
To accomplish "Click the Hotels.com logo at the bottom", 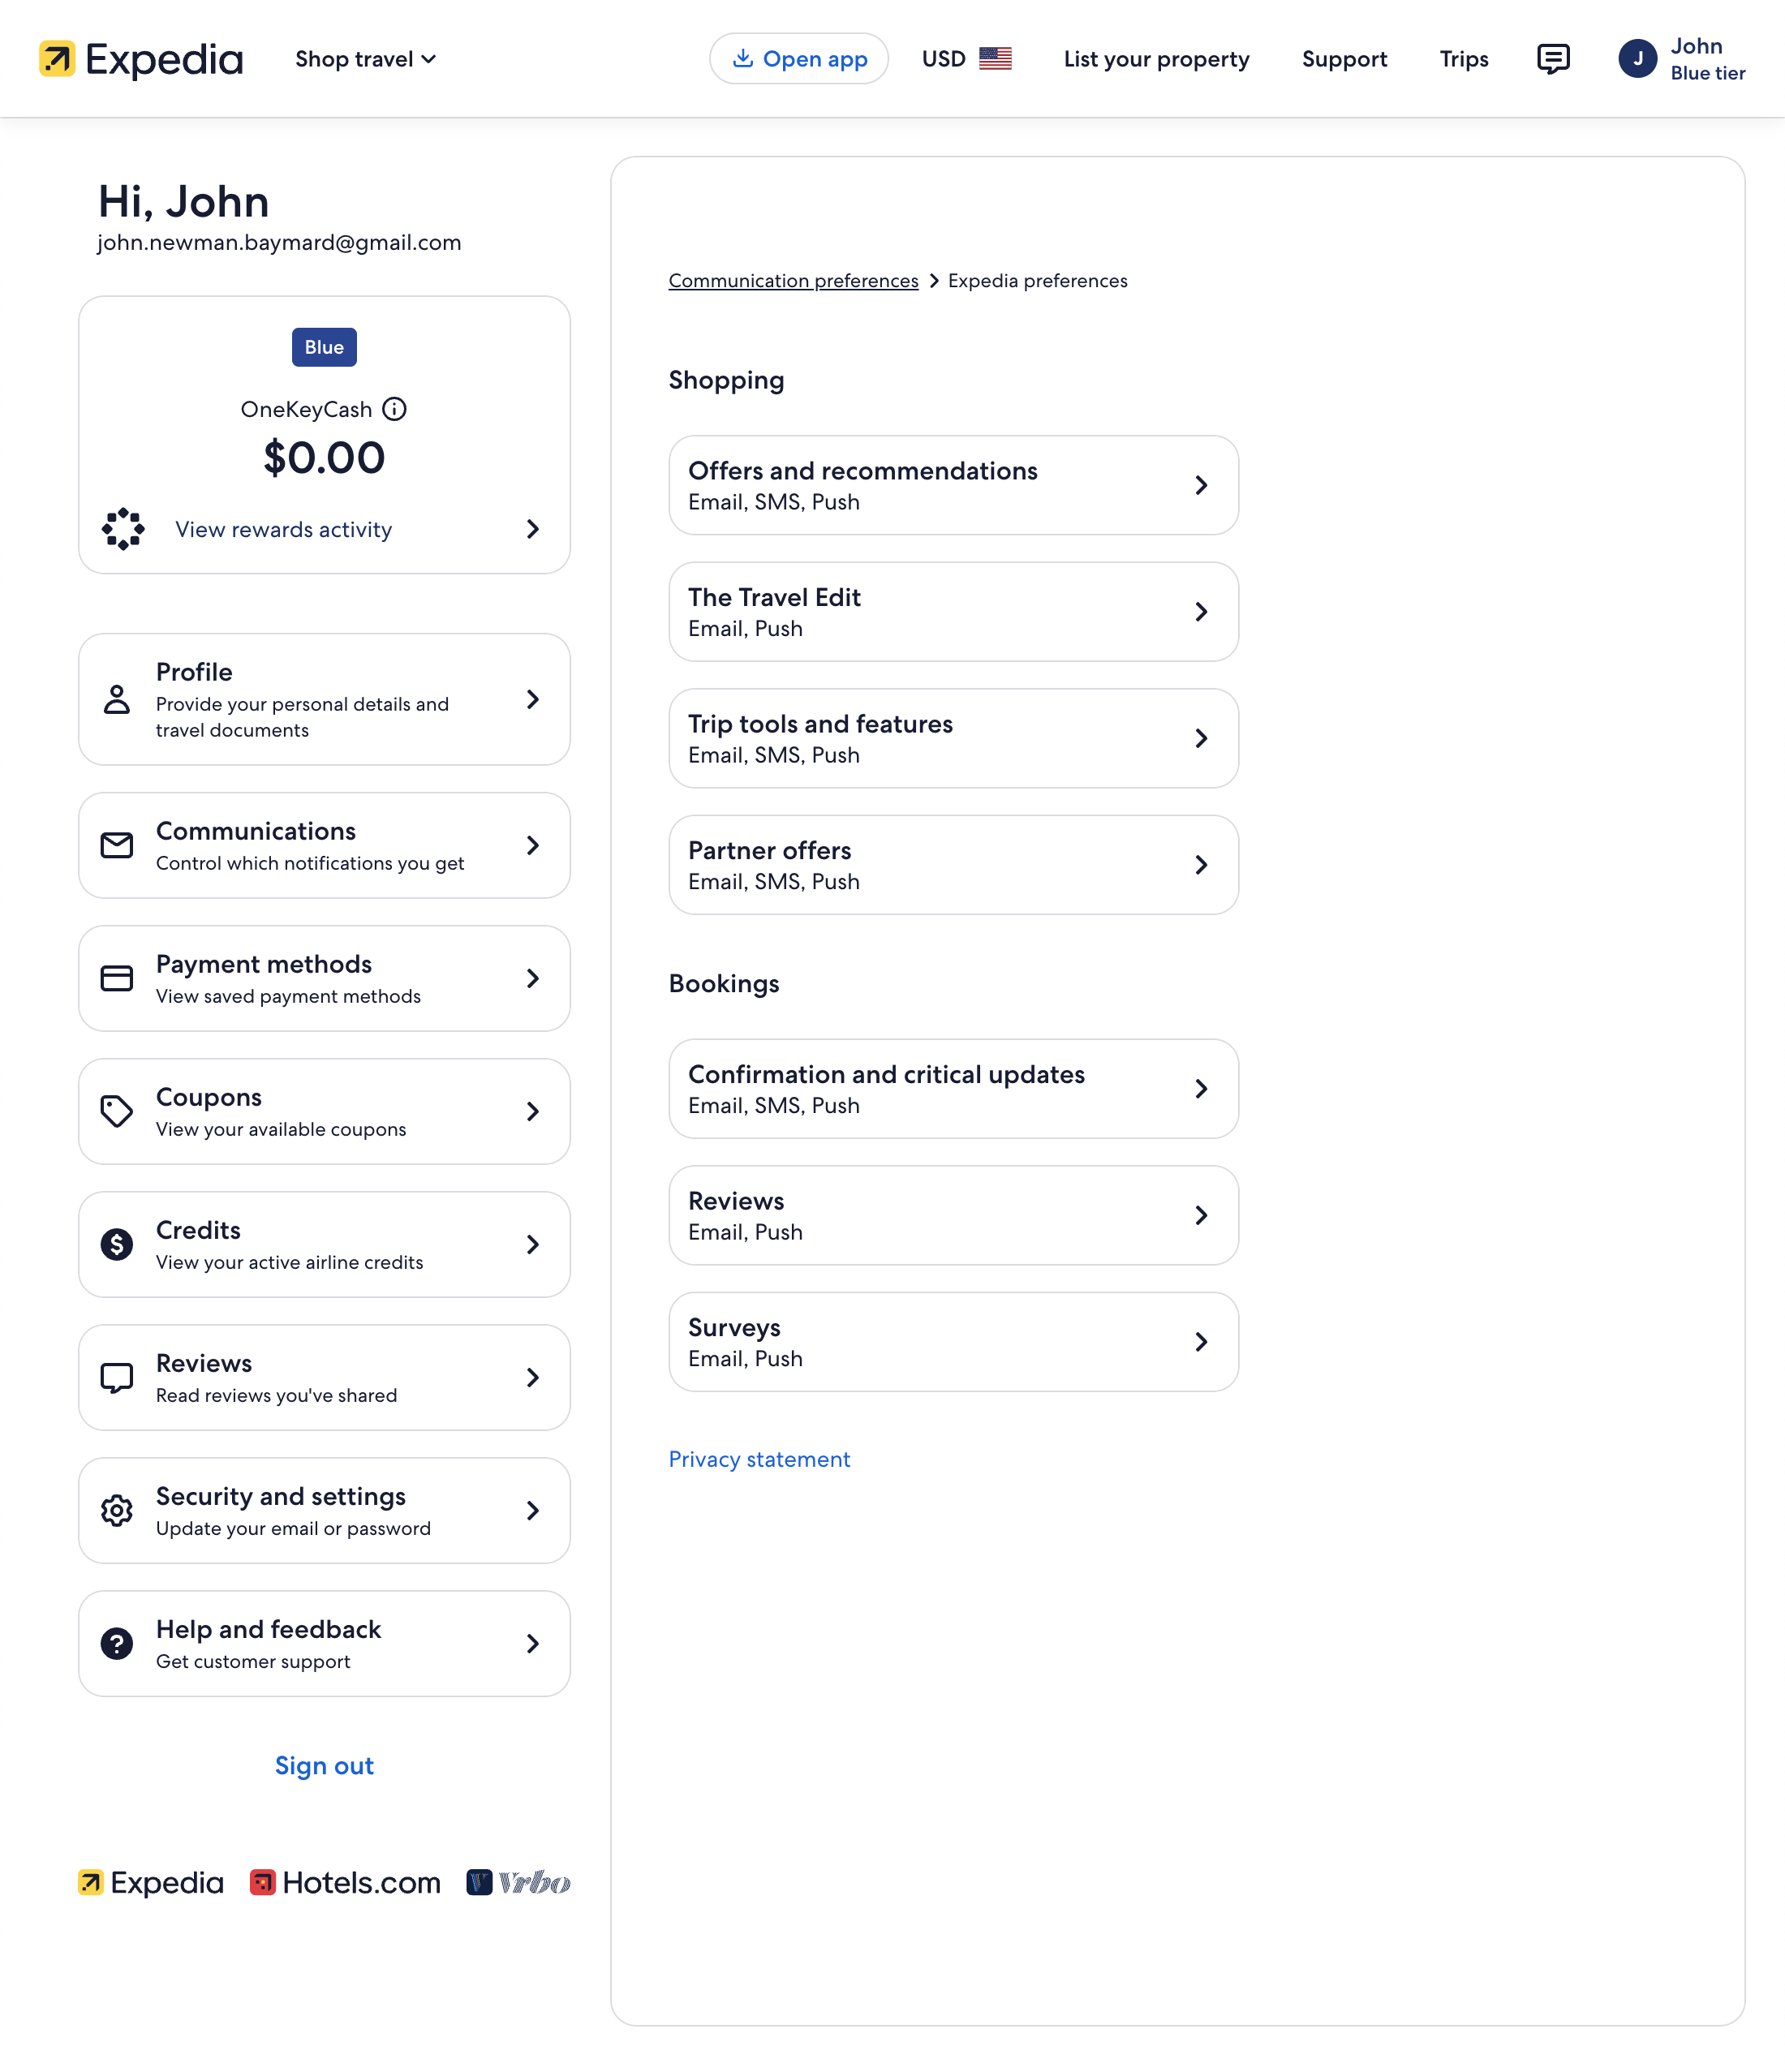I will pyautogui.click(x=346, y=1882).
